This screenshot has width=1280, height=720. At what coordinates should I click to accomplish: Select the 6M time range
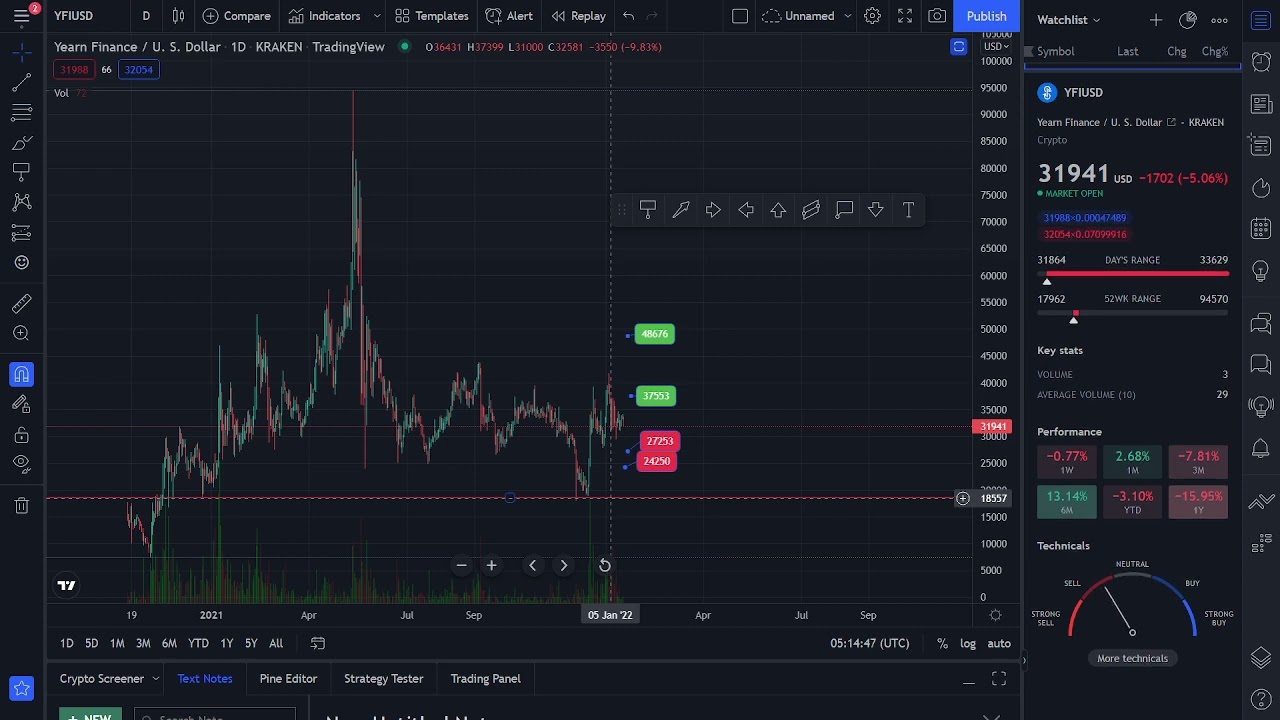[169, 643]
